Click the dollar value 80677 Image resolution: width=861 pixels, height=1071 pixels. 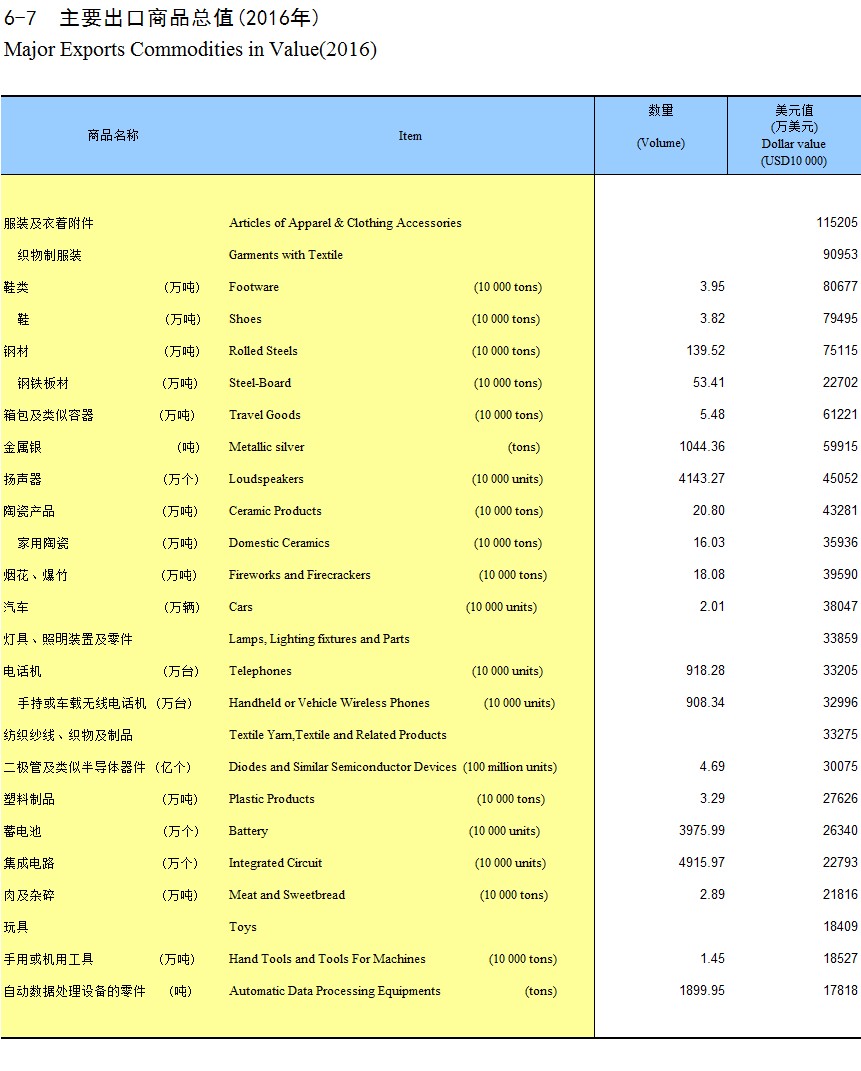(840, 286)
